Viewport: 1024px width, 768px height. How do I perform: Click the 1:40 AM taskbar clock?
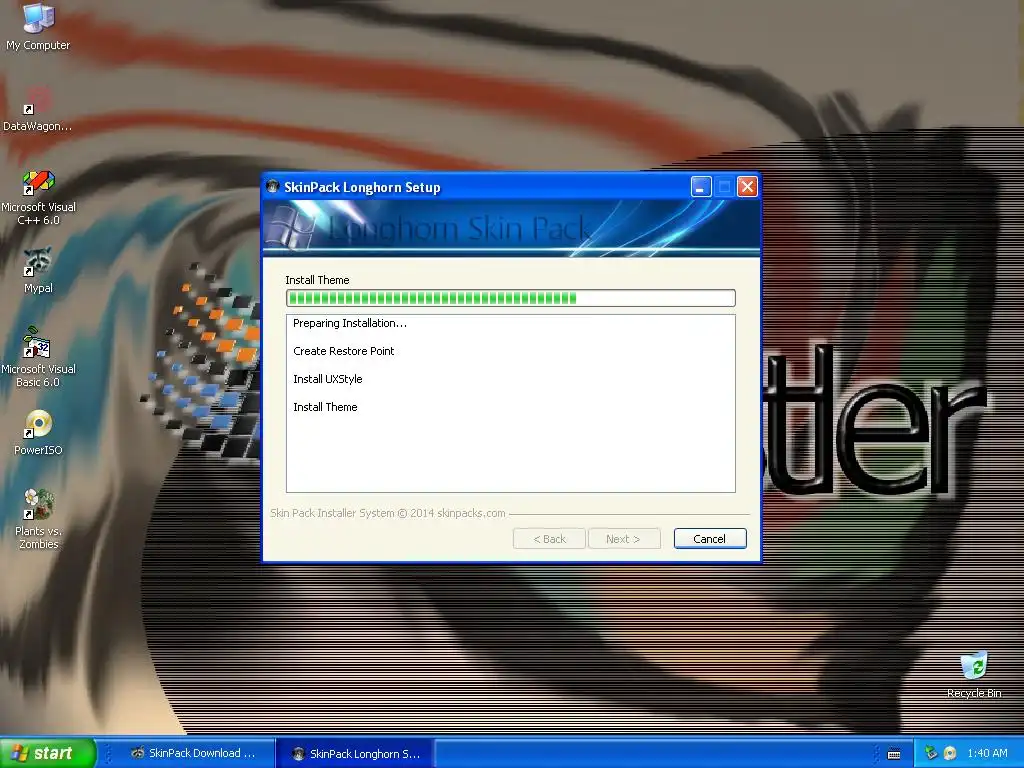pyautogui.click(x=987, y=753)
